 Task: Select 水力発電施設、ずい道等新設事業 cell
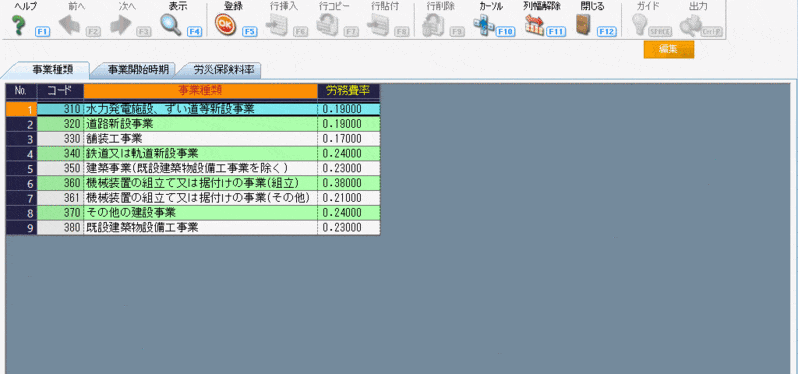point(201,109)
